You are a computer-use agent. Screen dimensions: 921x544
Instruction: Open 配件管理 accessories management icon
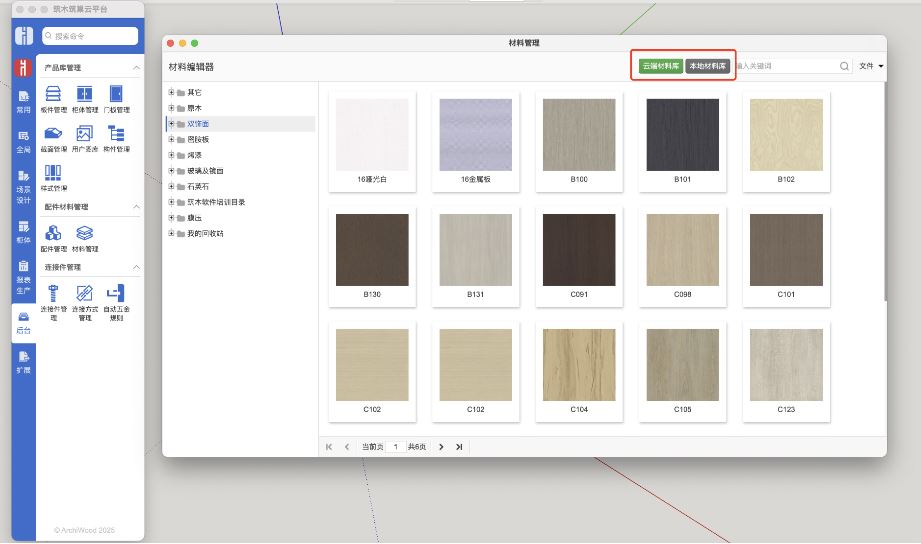[x=53, y=233]
